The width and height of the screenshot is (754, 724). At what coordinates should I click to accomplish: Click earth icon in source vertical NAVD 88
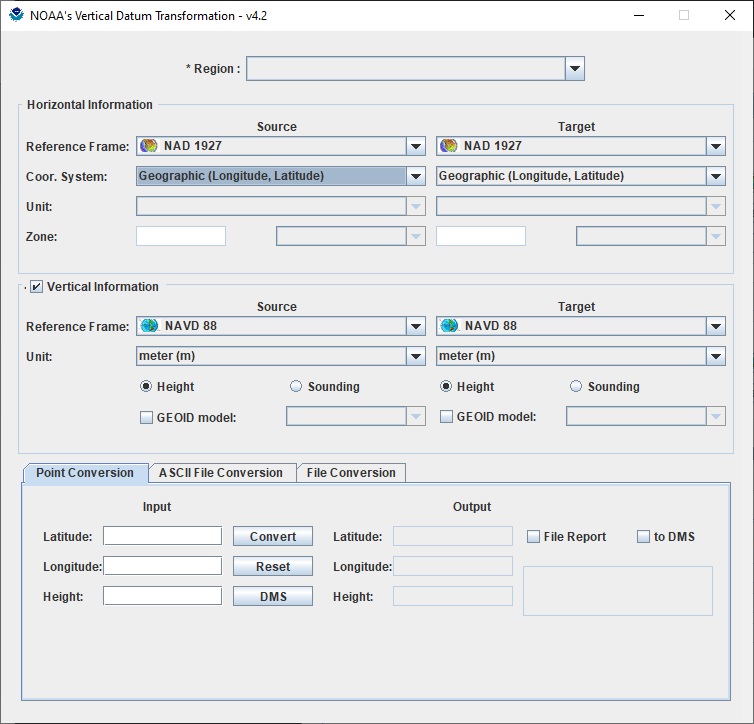(149, 325)
